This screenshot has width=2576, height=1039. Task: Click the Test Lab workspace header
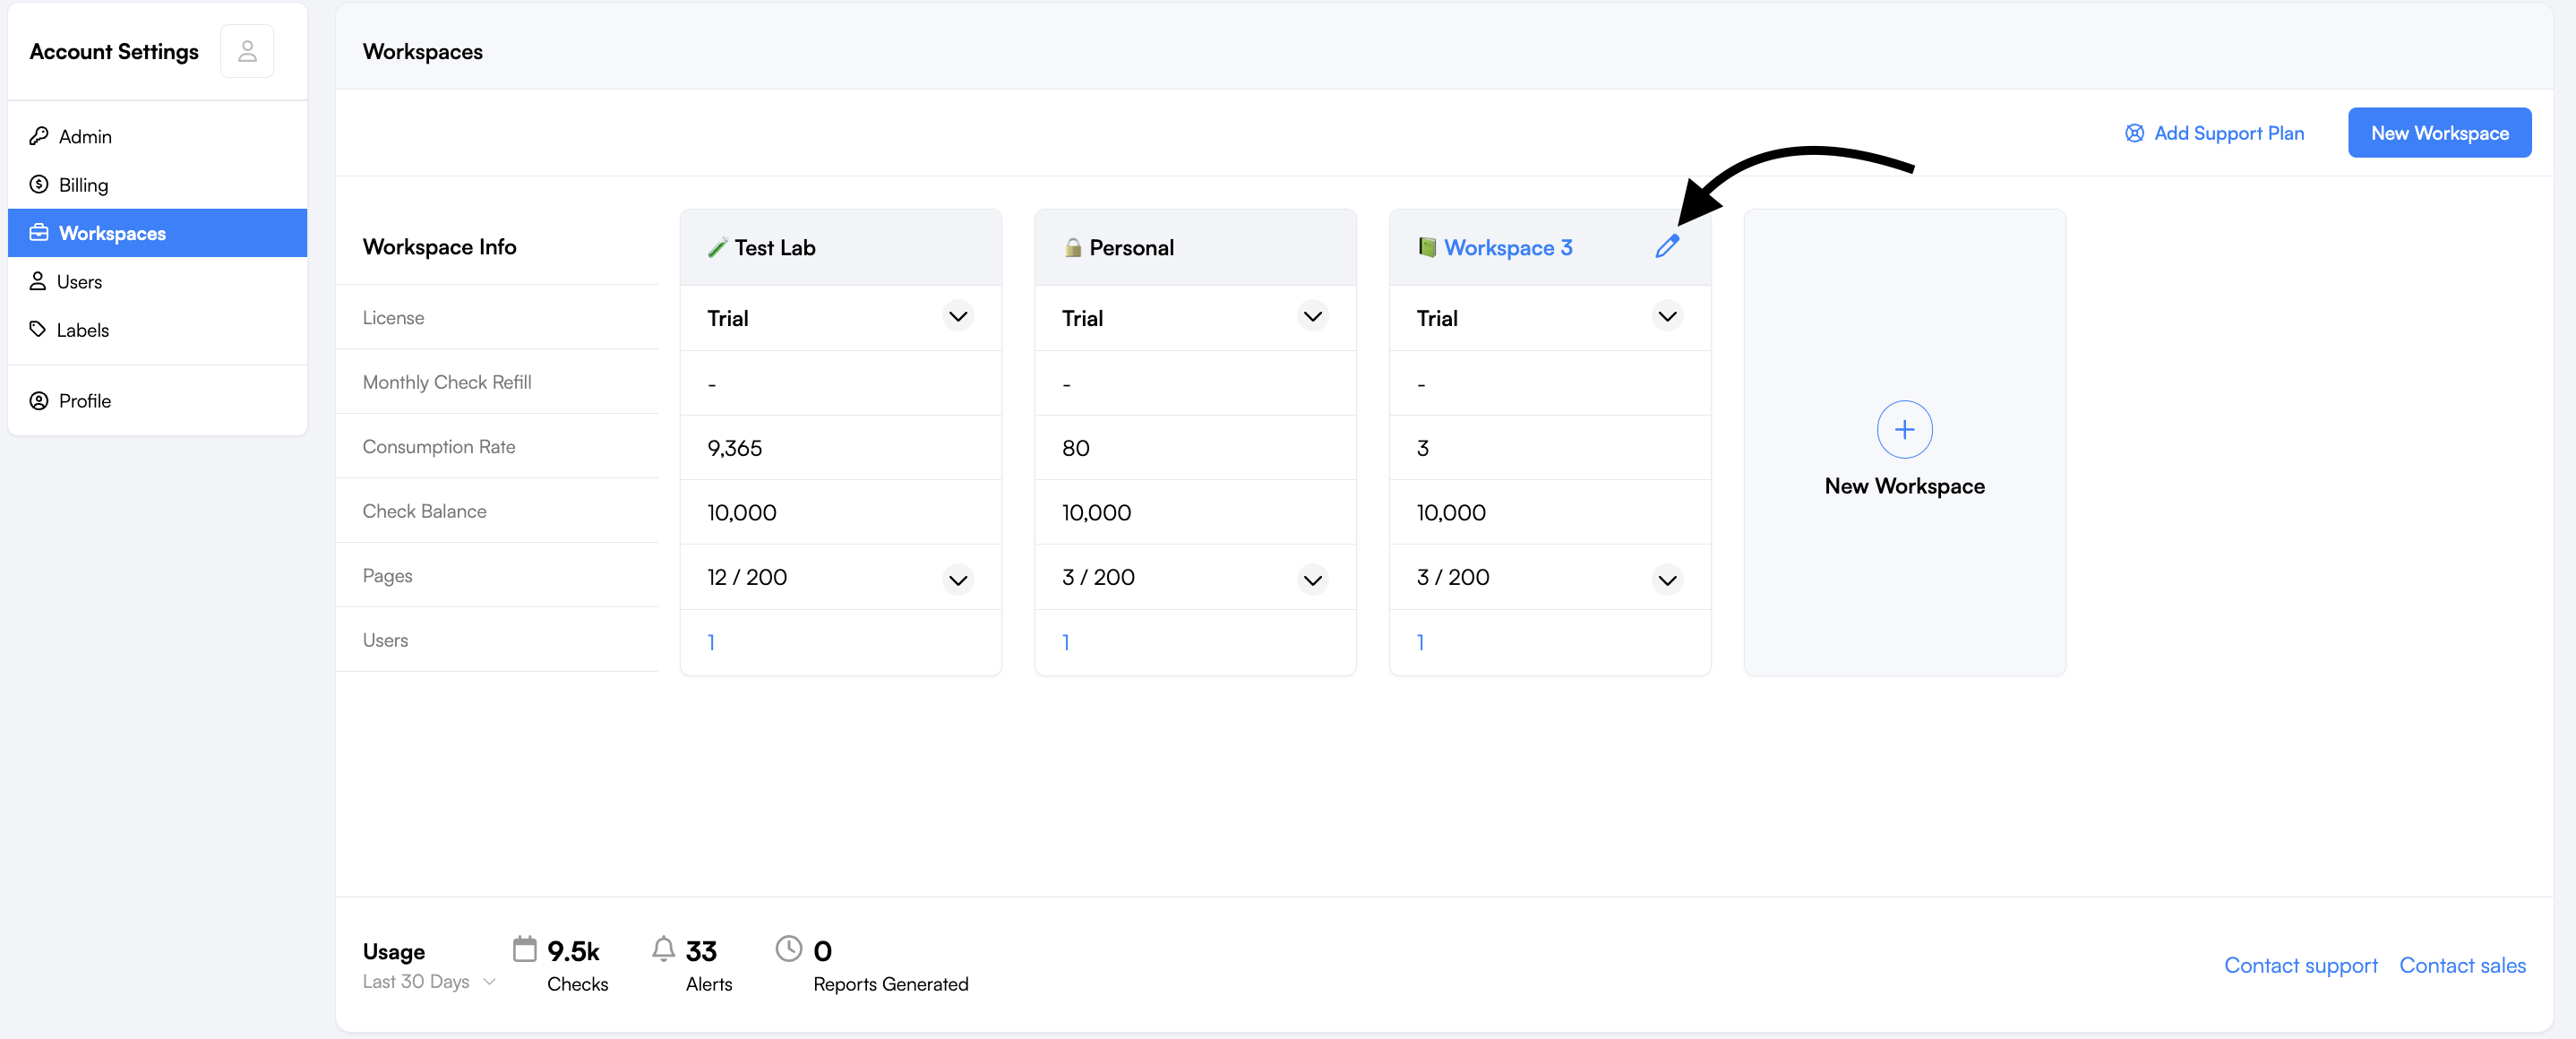pos(841,247)
